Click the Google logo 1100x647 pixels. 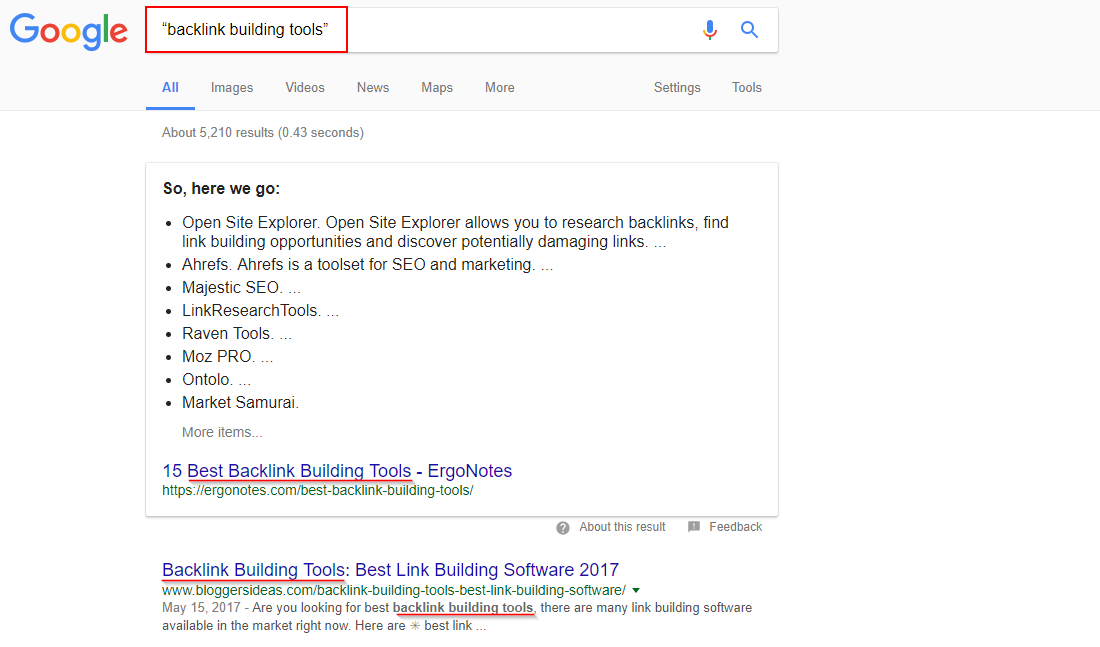pos(69,31)
